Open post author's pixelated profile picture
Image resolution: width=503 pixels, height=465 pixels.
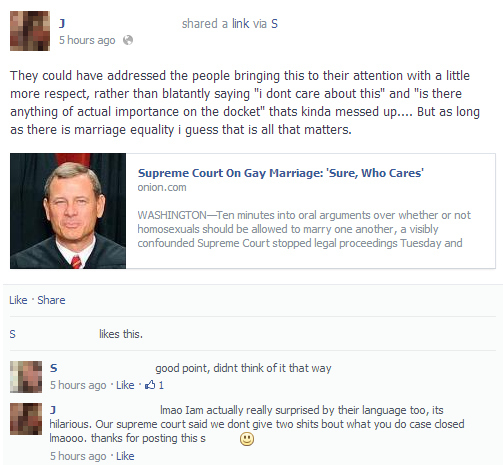(x=30, y=31)
